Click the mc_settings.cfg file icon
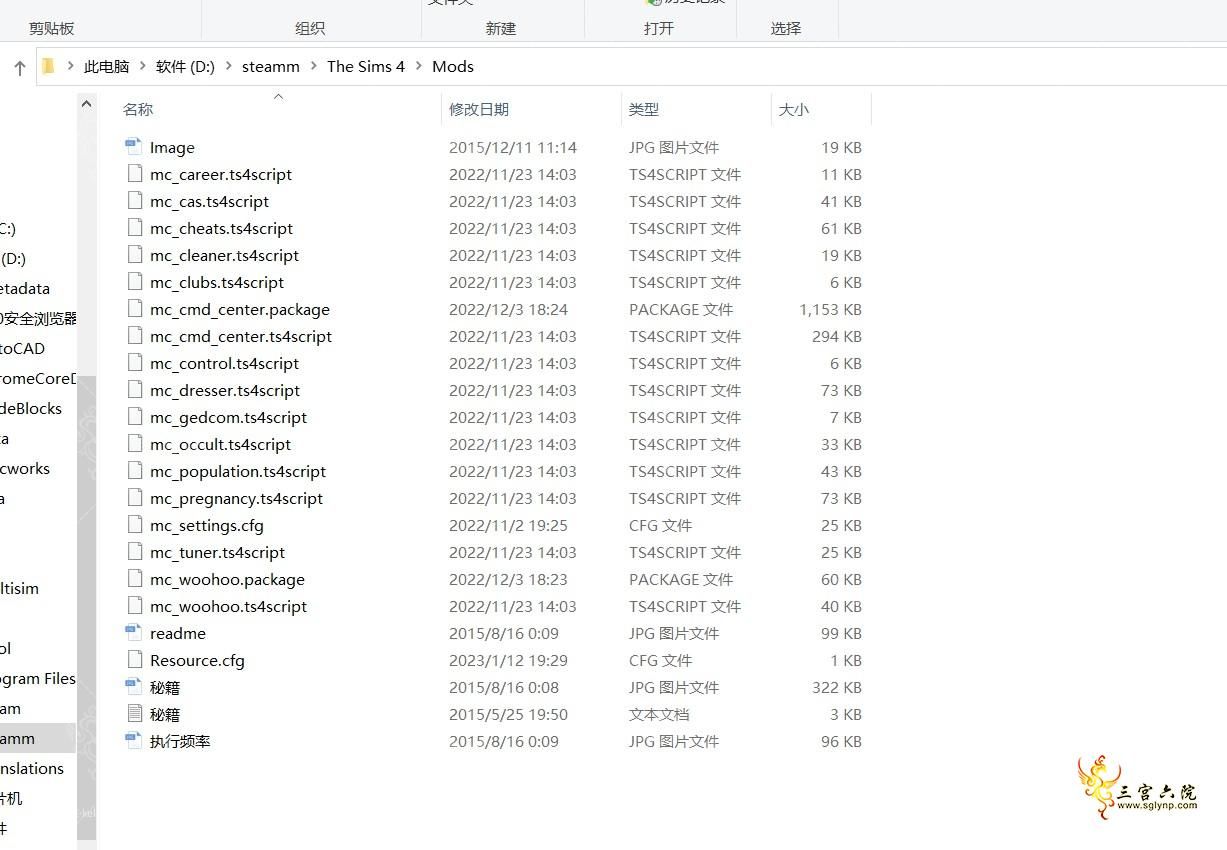This screenshot has width=1227, height=850. [134, 525]
